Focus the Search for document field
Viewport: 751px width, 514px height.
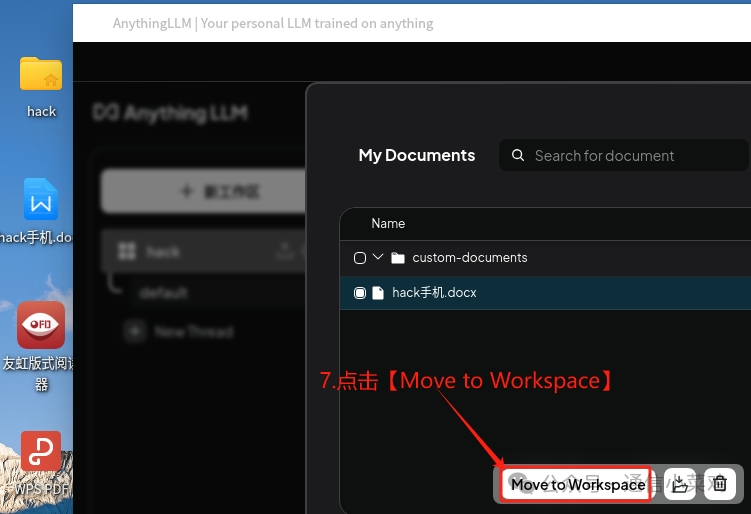(624, 155)
